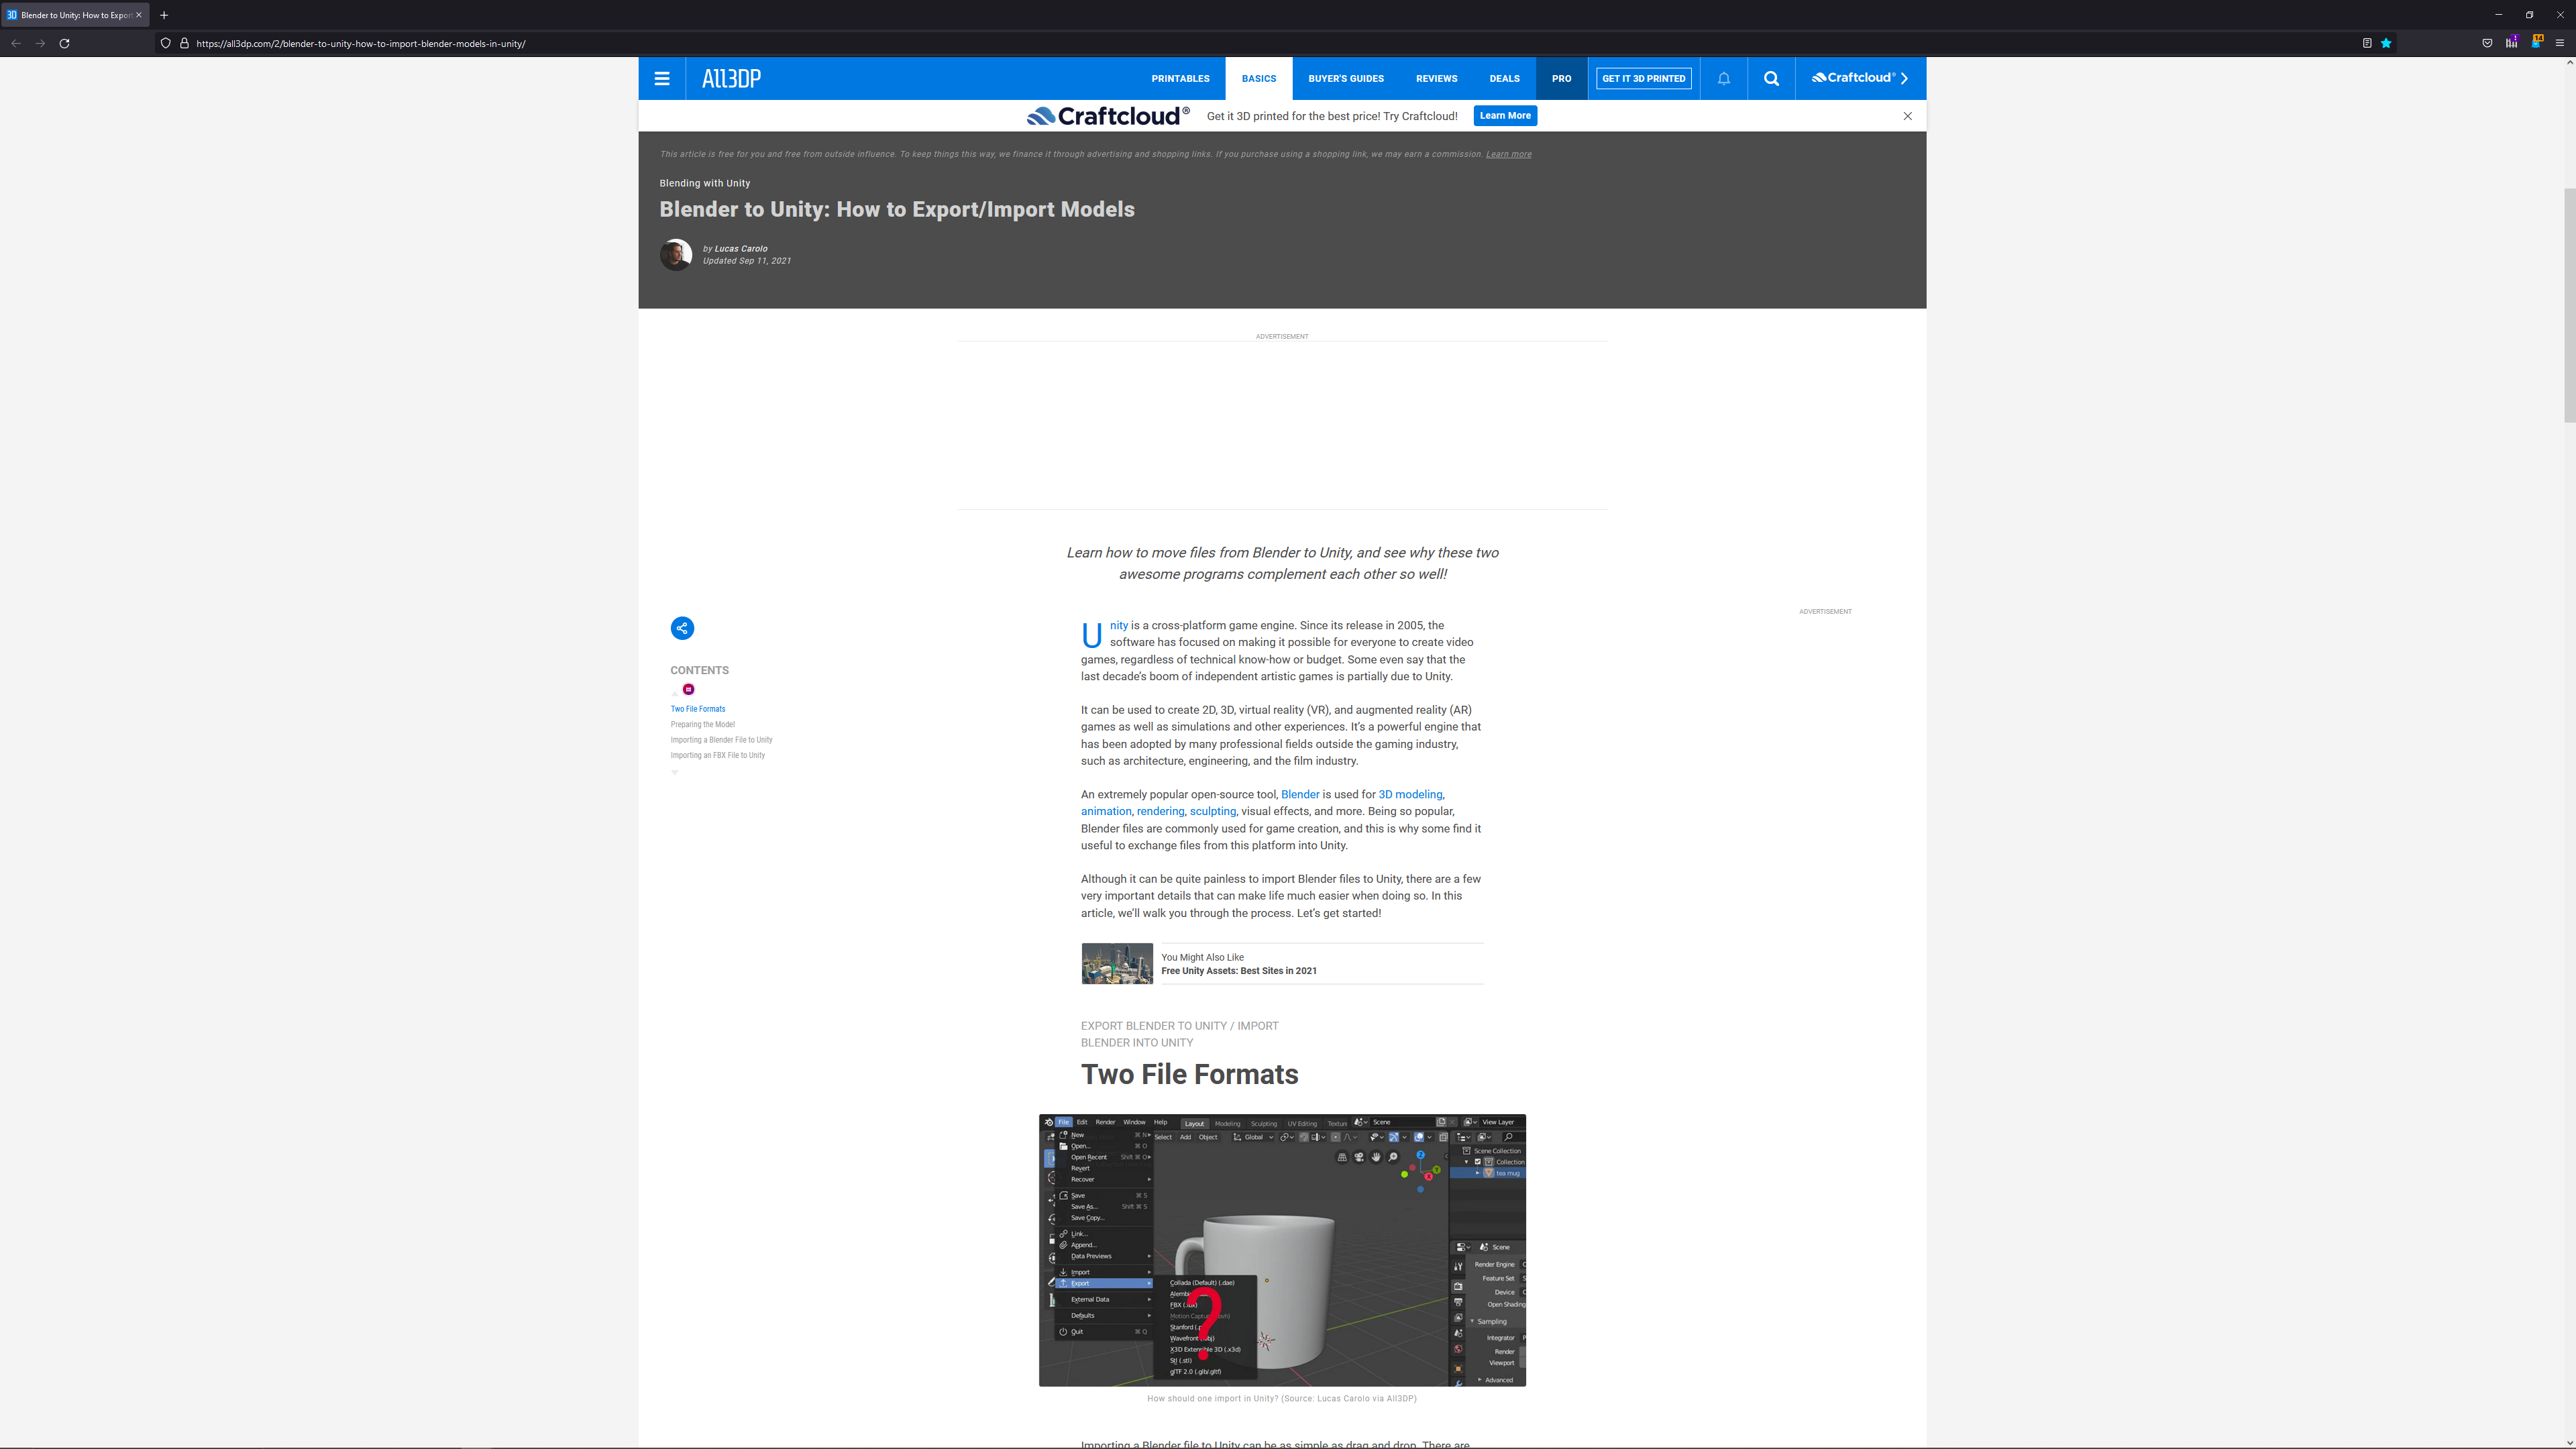This screenshot has height=1449, width=2576.
Task: Open the Buyer's Guides nav item
Action: 1346,78
